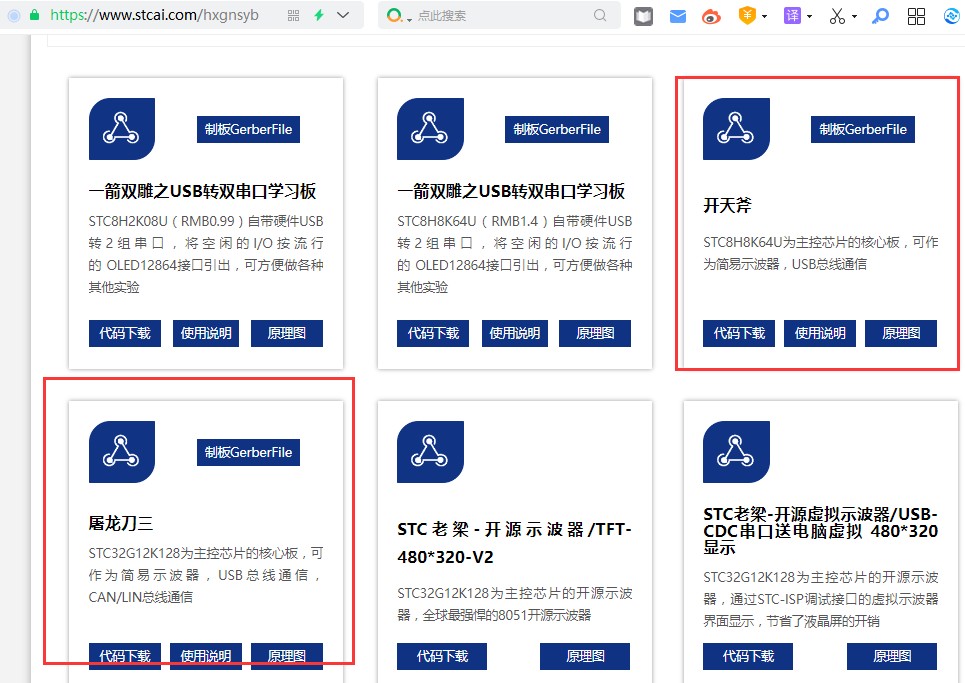Click the scissors screenshot icon
This screenshot has width=965, height=683.
[837, 16]
